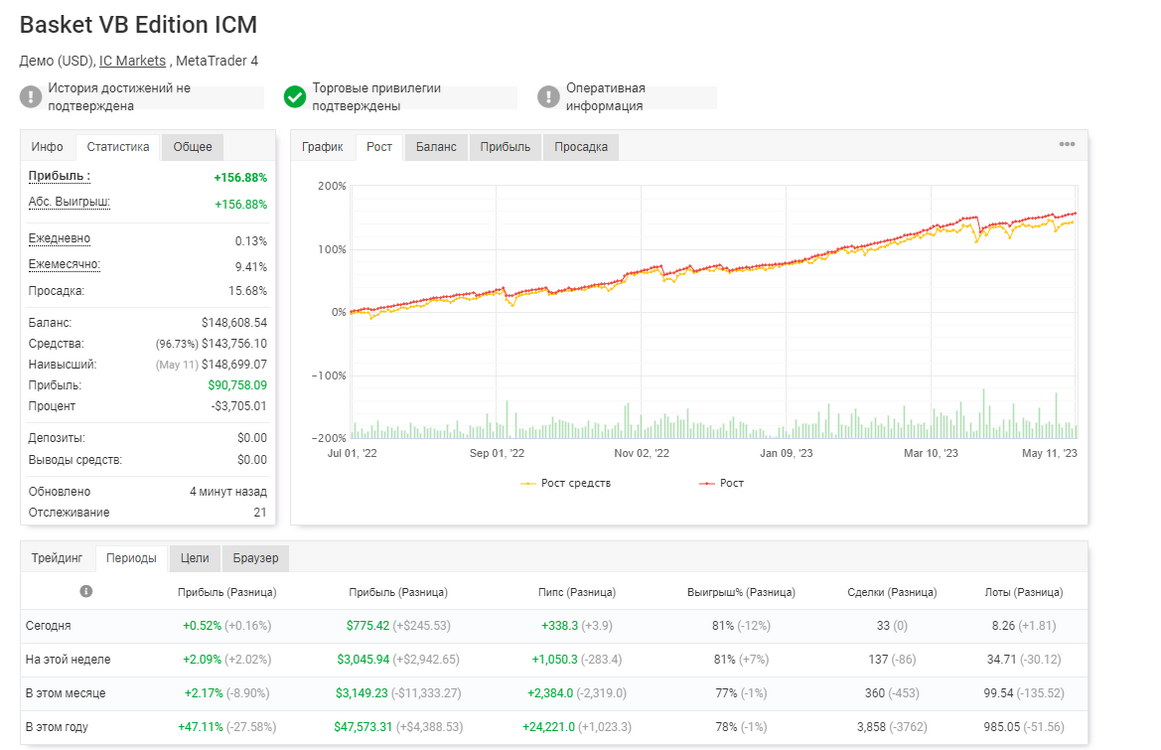The width and height of the screenshot is (1161, 750).
Task: Switch to the Инфо tab
Action: coord(47,147)
